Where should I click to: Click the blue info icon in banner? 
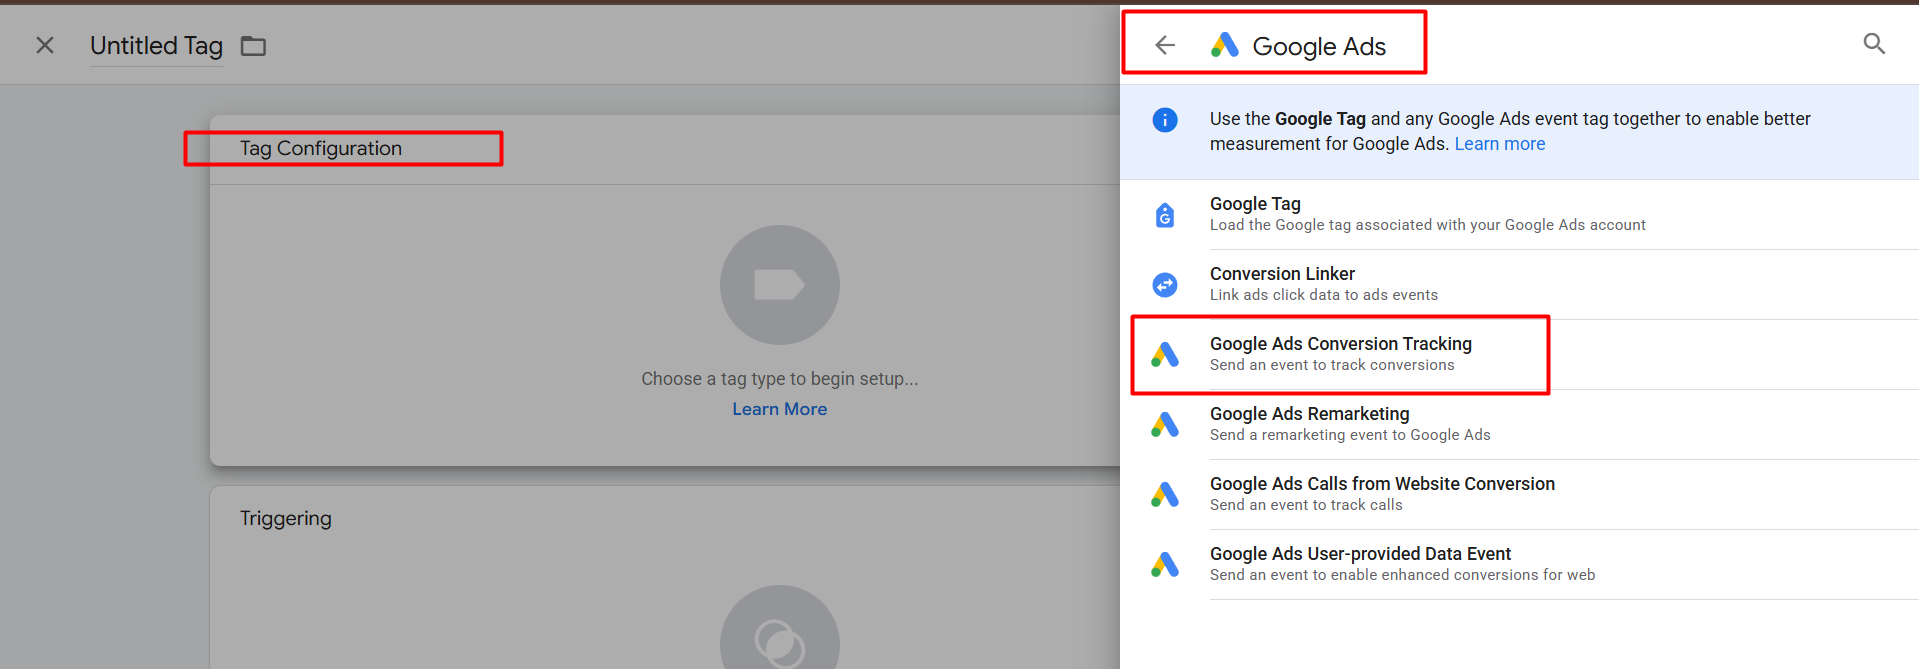(x=1165, y=120)
